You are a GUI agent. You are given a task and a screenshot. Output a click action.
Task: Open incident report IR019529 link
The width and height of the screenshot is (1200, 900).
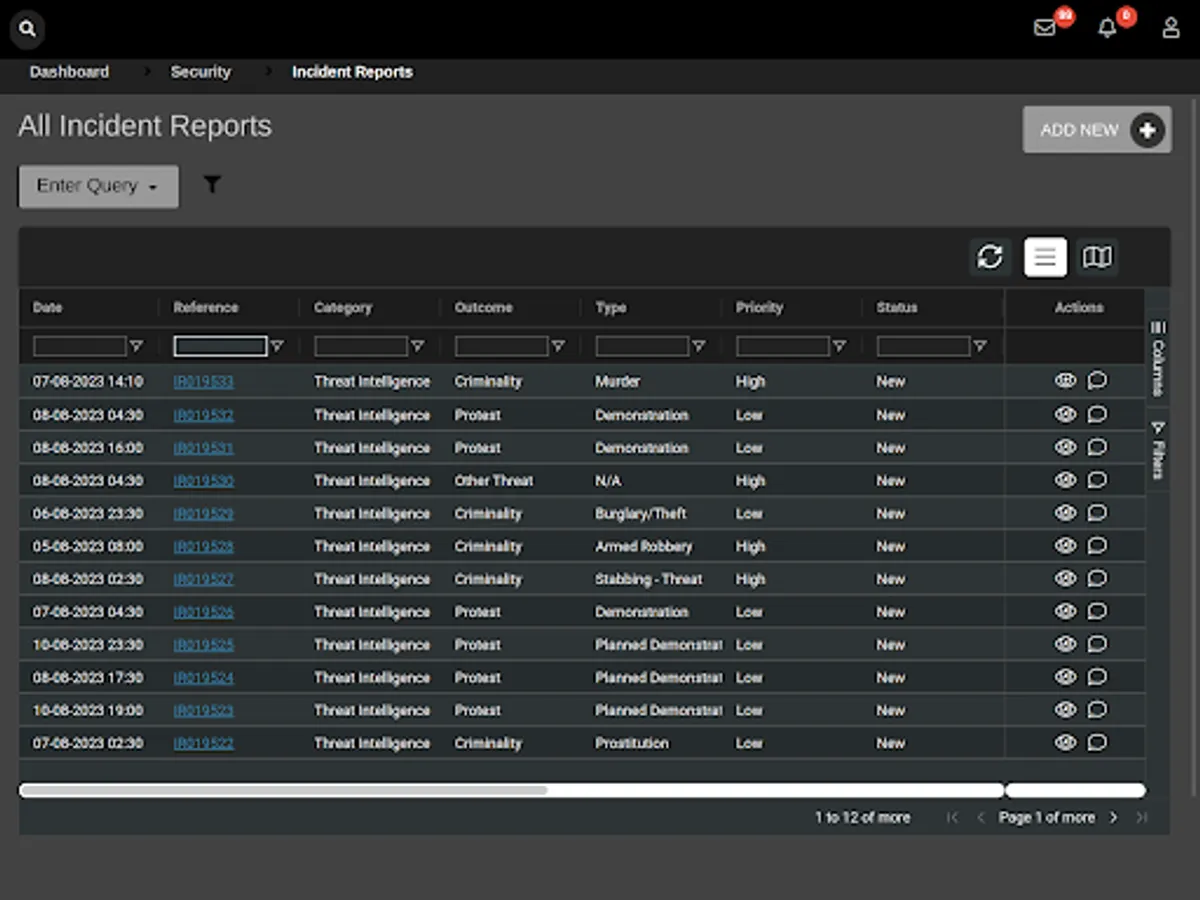tap(203, 514)
